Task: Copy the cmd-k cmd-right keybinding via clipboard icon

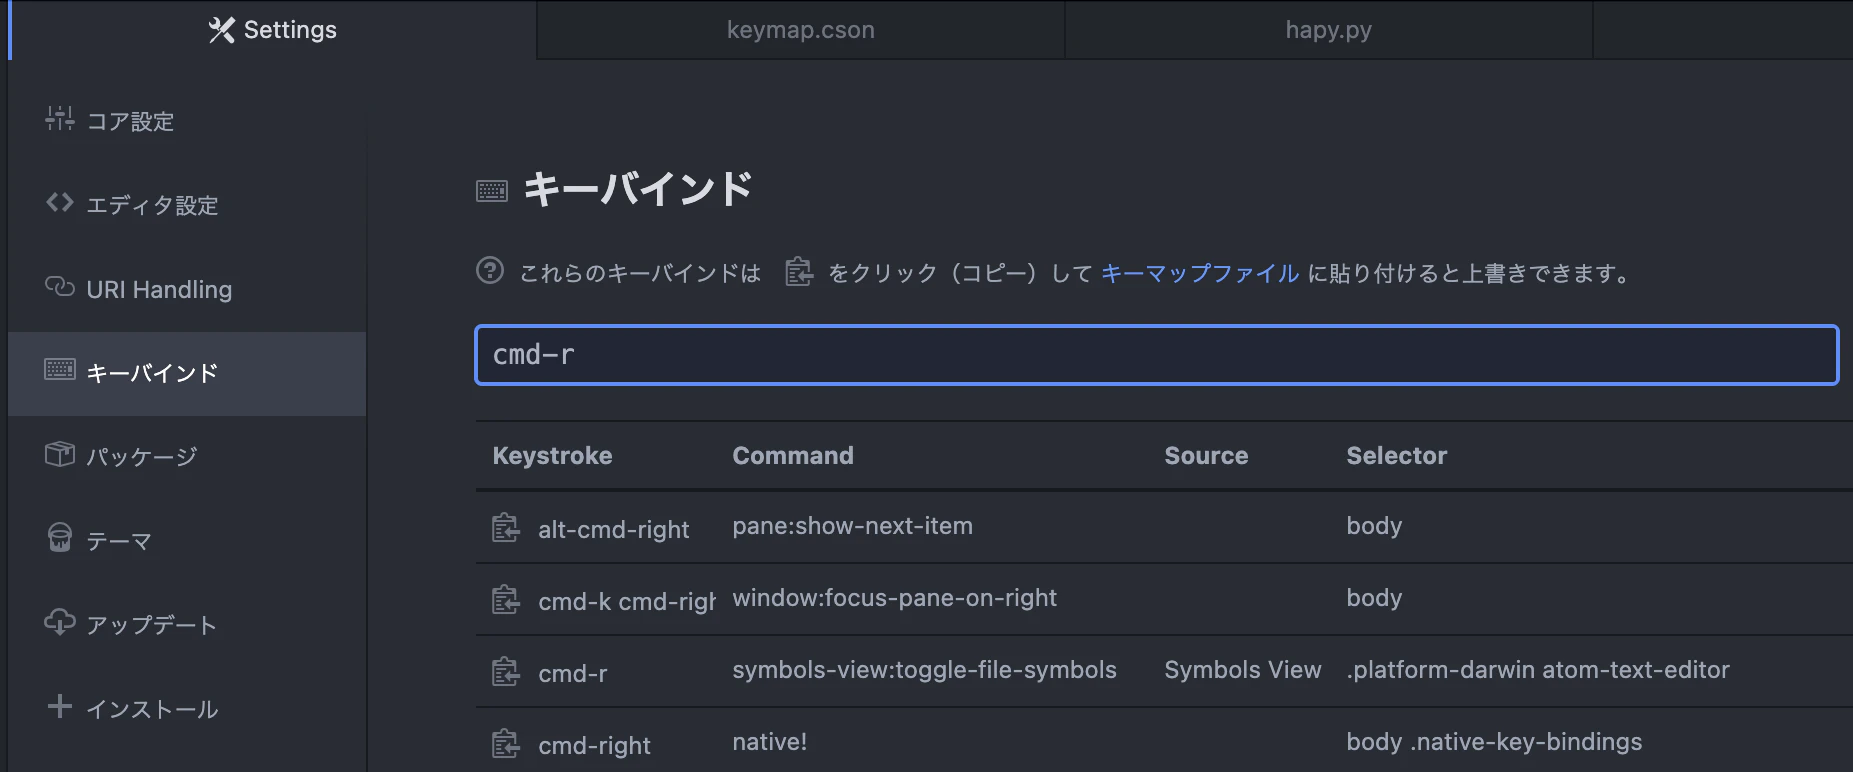Action: (506, 599)
